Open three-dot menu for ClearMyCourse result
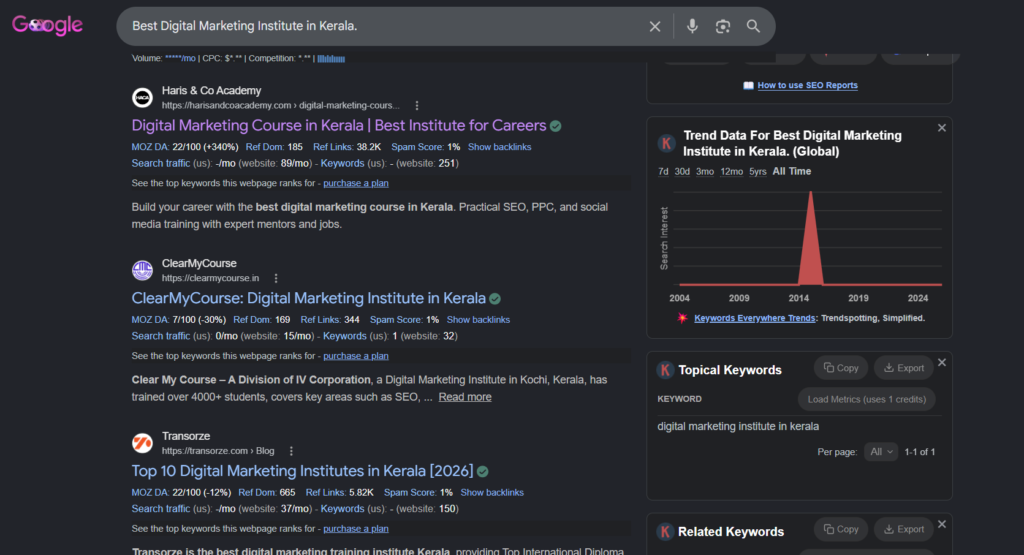1024x555 pixels. tap(276, 278)
